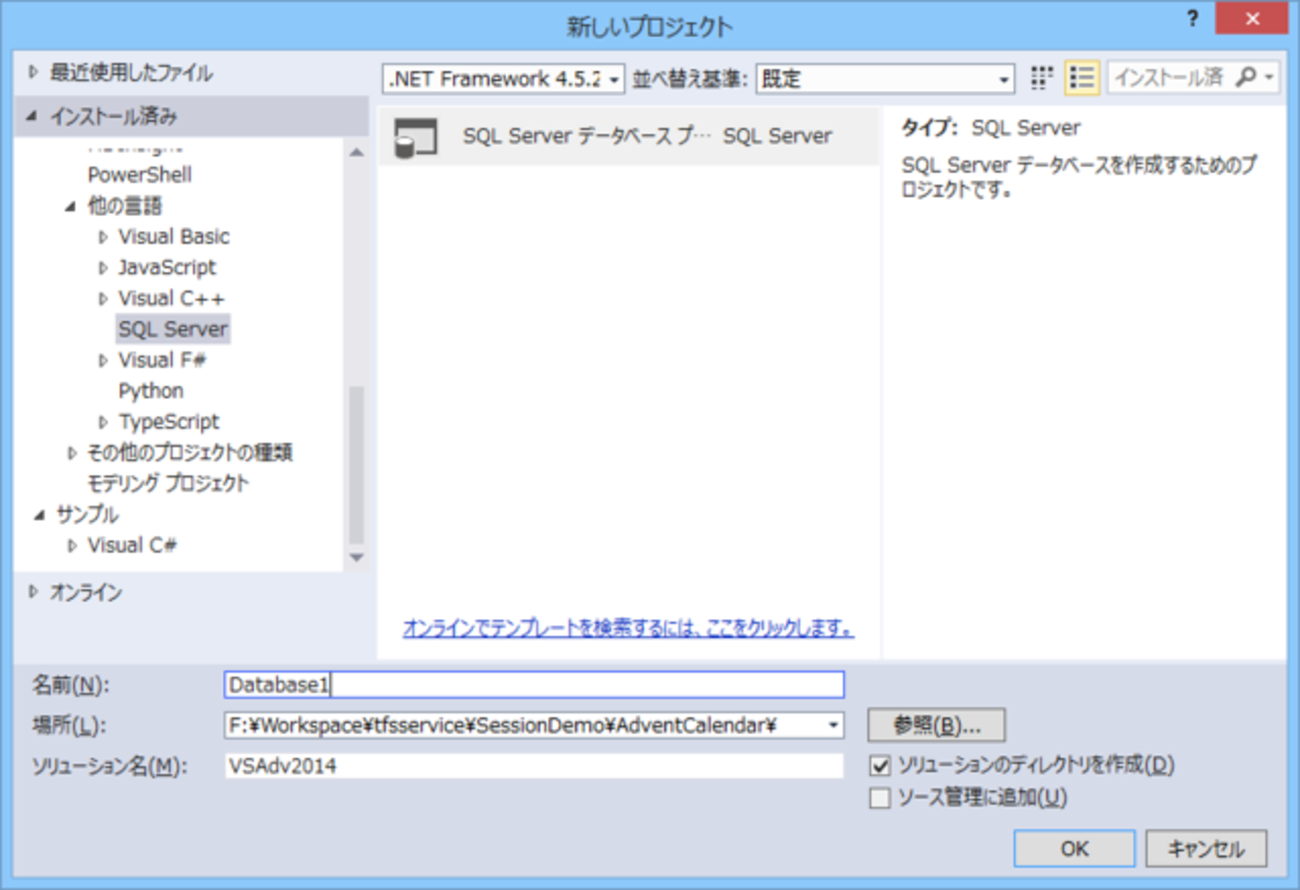Image resolution: width=1300 pixels, height=890 pixels.
Task: Expand the Visual C++ node
Action: 102,299
